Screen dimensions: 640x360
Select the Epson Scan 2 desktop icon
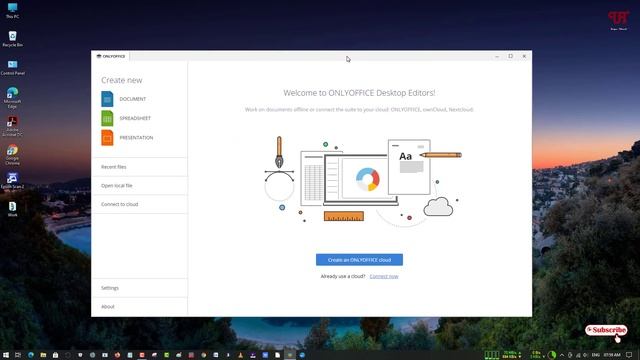[x=13, y=181]
